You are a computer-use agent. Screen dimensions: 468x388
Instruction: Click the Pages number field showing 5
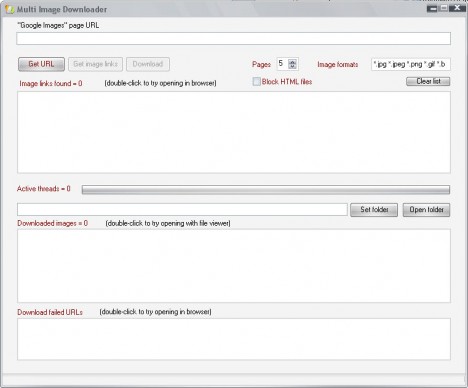pos(282,64)
